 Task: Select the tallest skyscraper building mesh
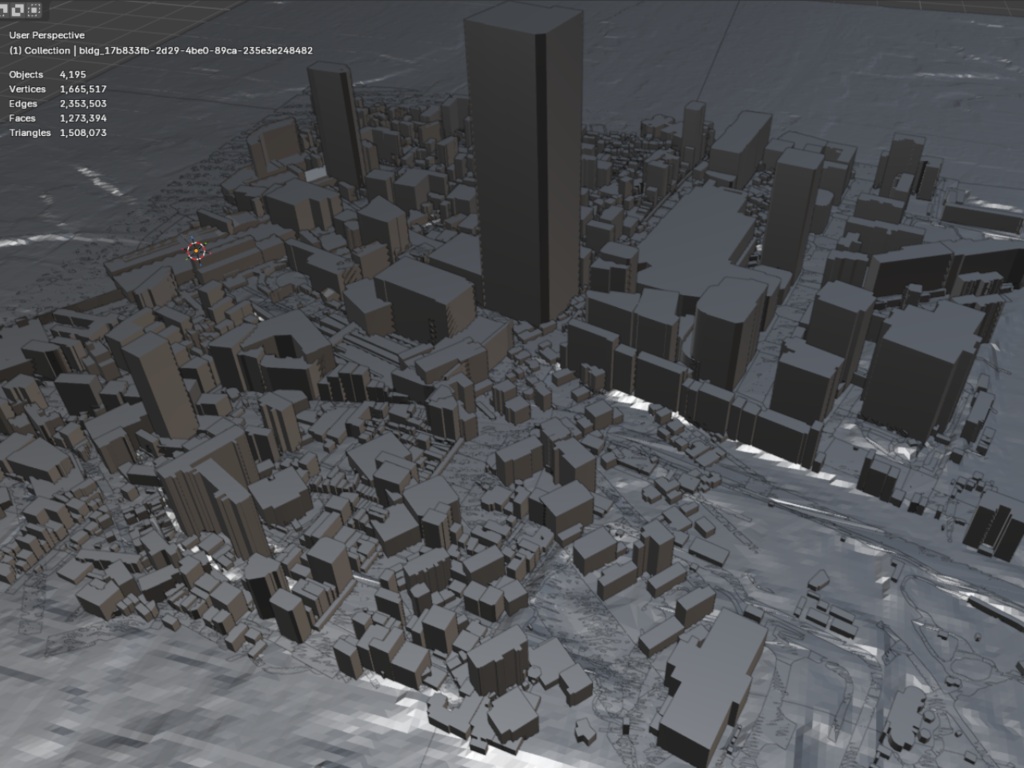526,163
